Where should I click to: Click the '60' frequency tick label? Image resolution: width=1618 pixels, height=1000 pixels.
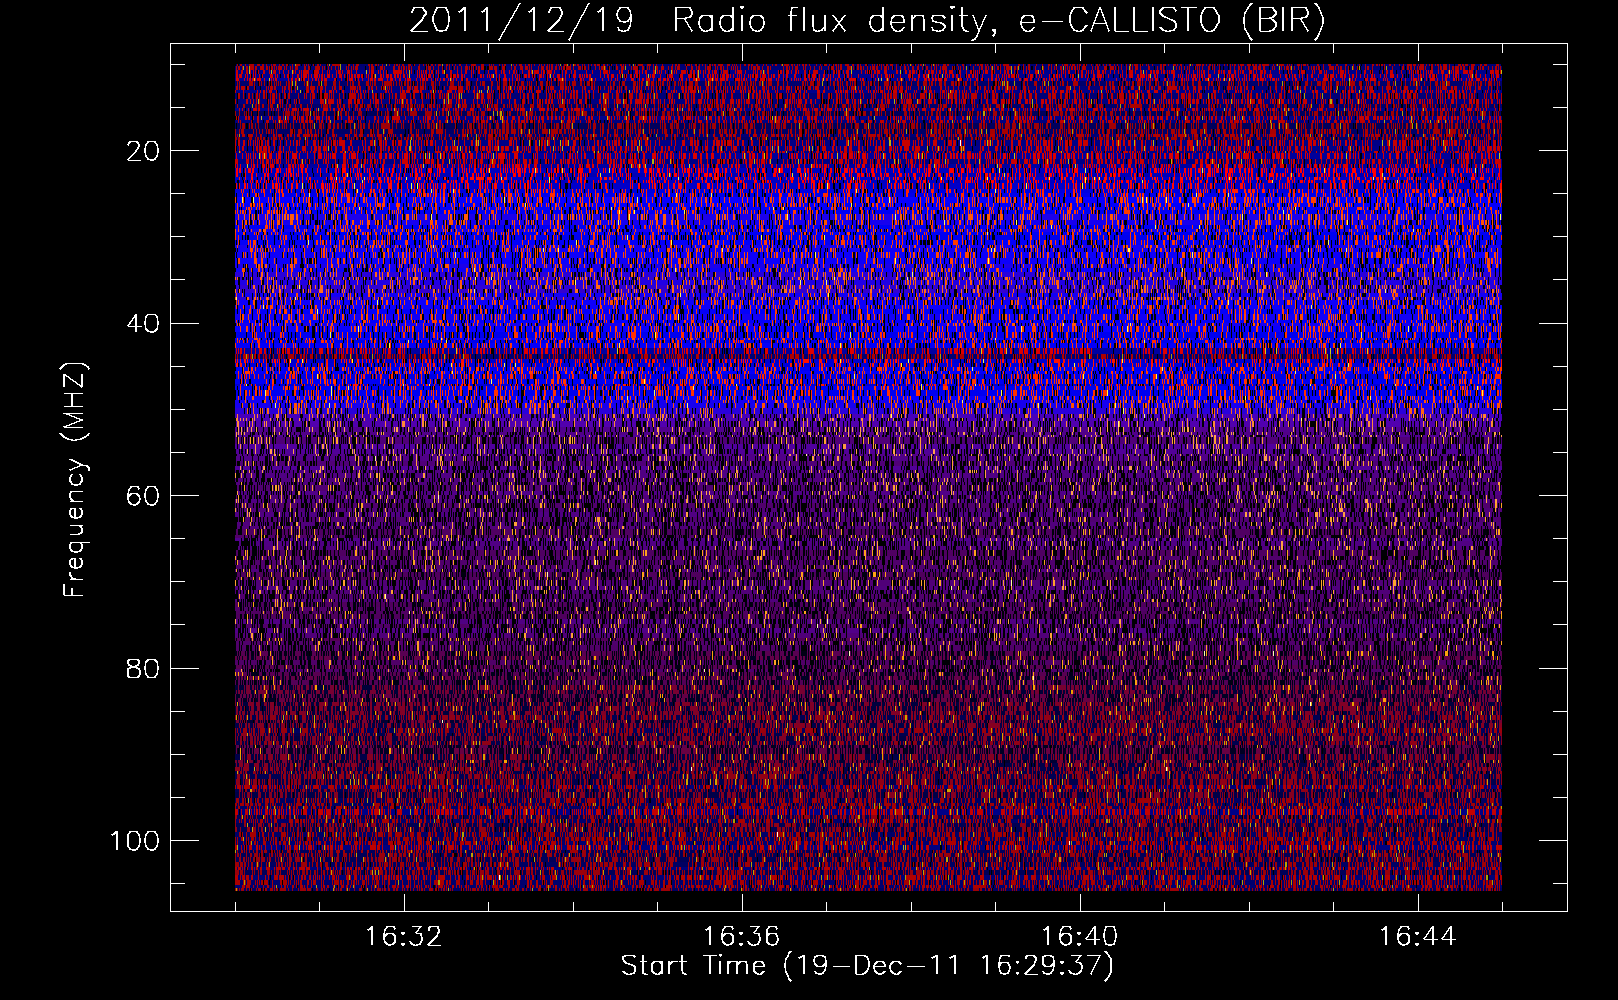click(144, 496)
